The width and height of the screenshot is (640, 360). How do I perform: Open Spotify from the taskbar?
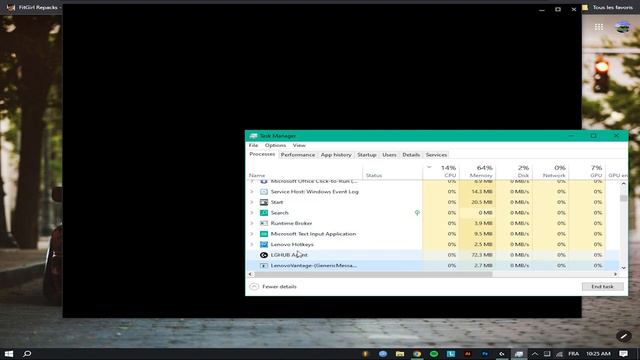tap(434, 354)
